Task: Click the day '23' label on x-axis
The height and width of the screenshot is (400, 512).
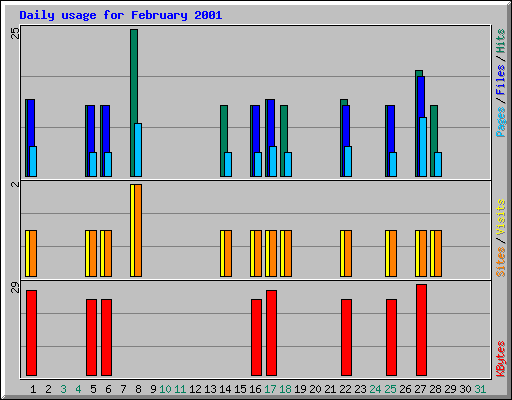Action: tap(360, 389)
